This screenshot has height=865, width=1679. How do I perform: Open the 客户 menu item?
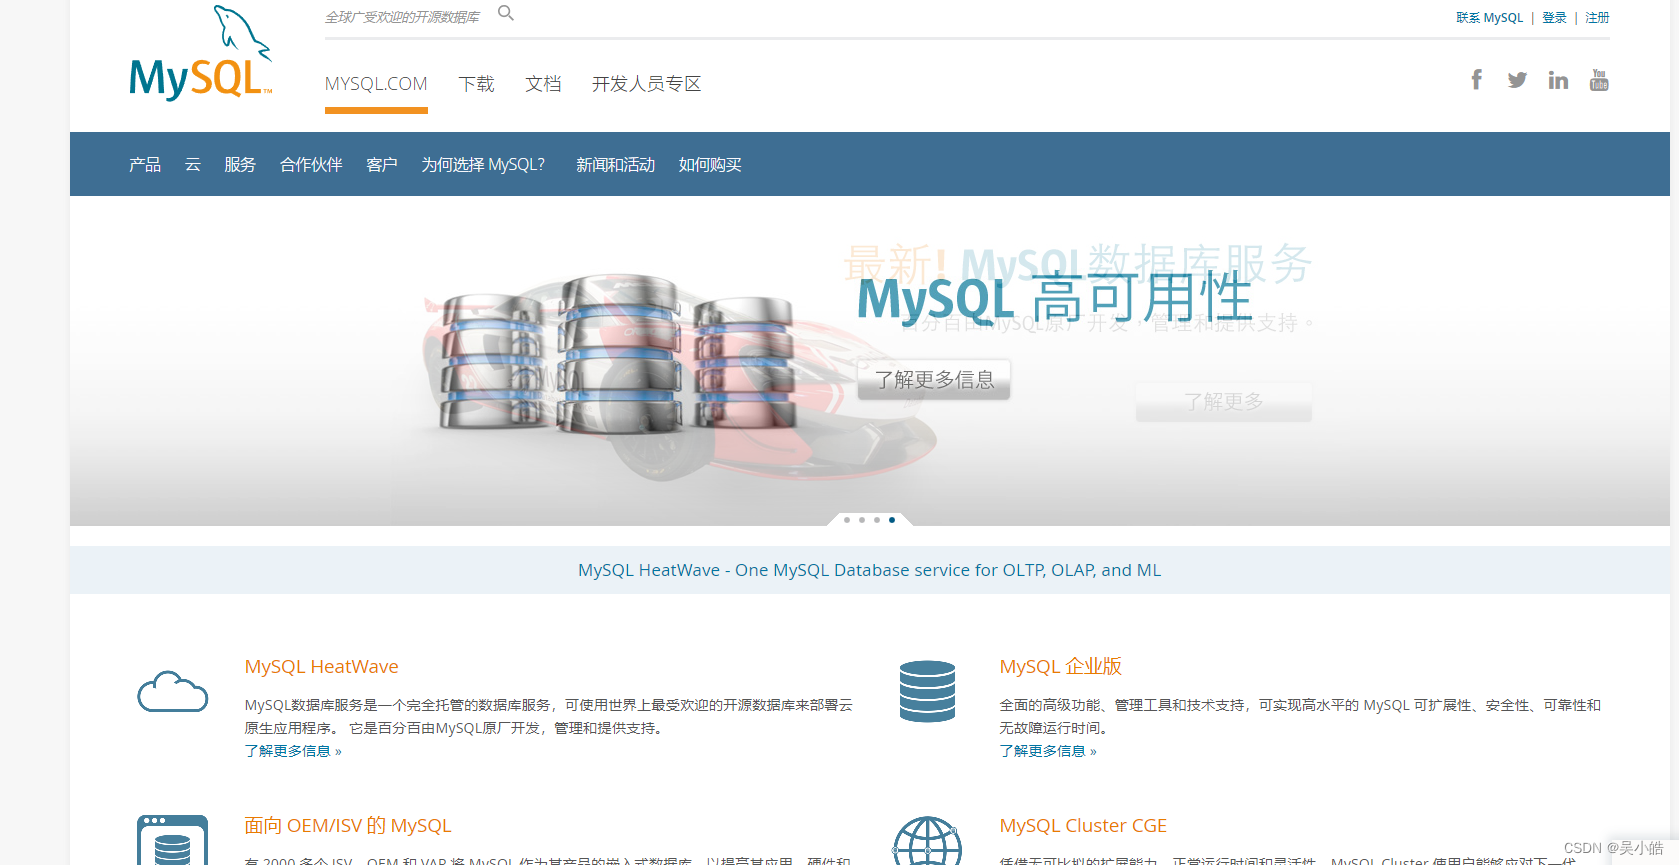click(382, 165)
